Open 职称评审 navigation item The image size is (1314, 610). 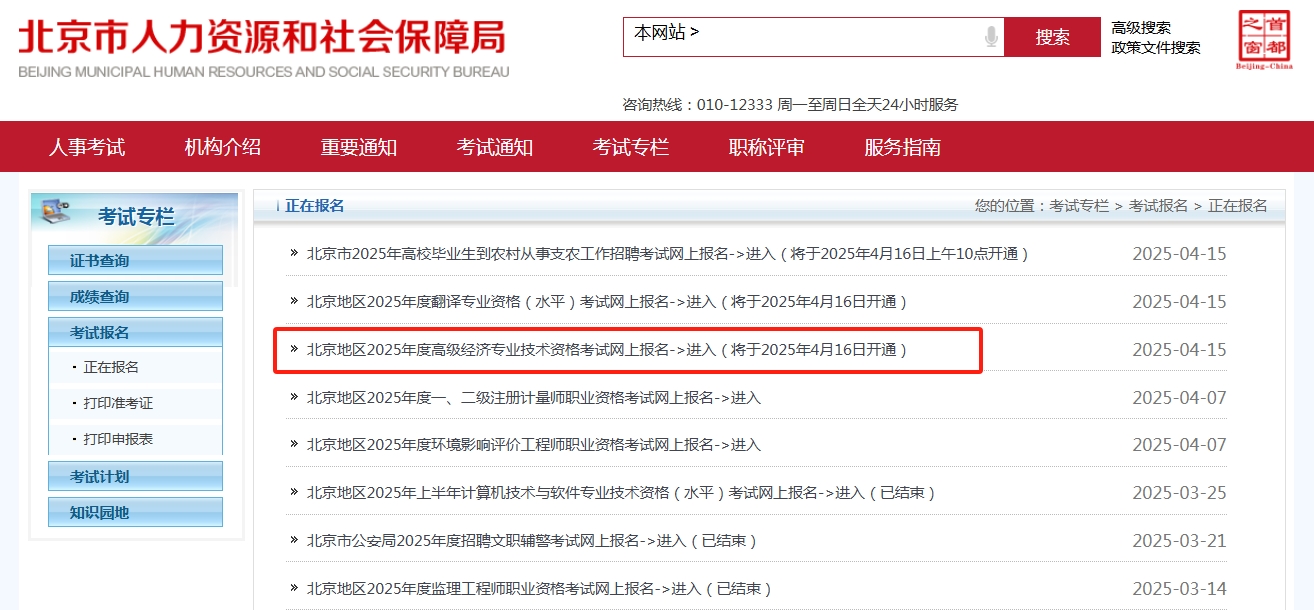767,147
